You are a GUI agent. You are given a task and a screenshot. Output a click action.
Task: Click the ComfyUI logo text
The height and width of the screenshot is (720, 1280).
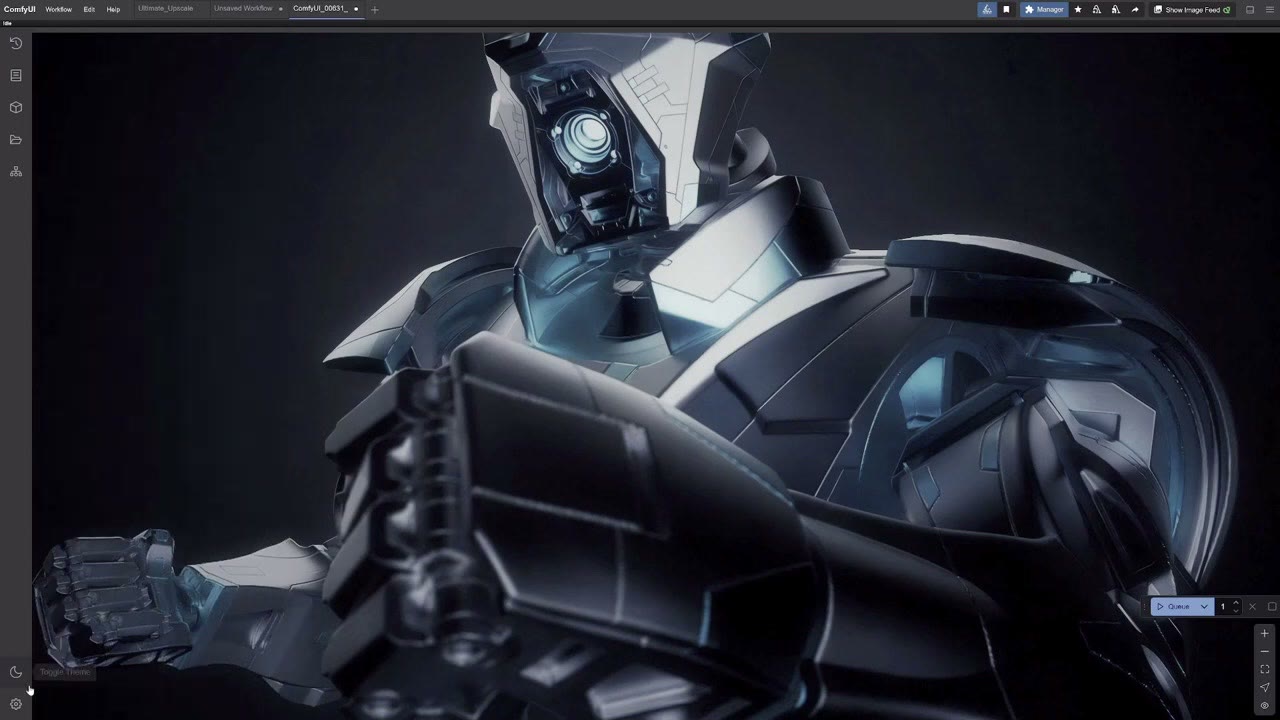(x=19, y=9)
